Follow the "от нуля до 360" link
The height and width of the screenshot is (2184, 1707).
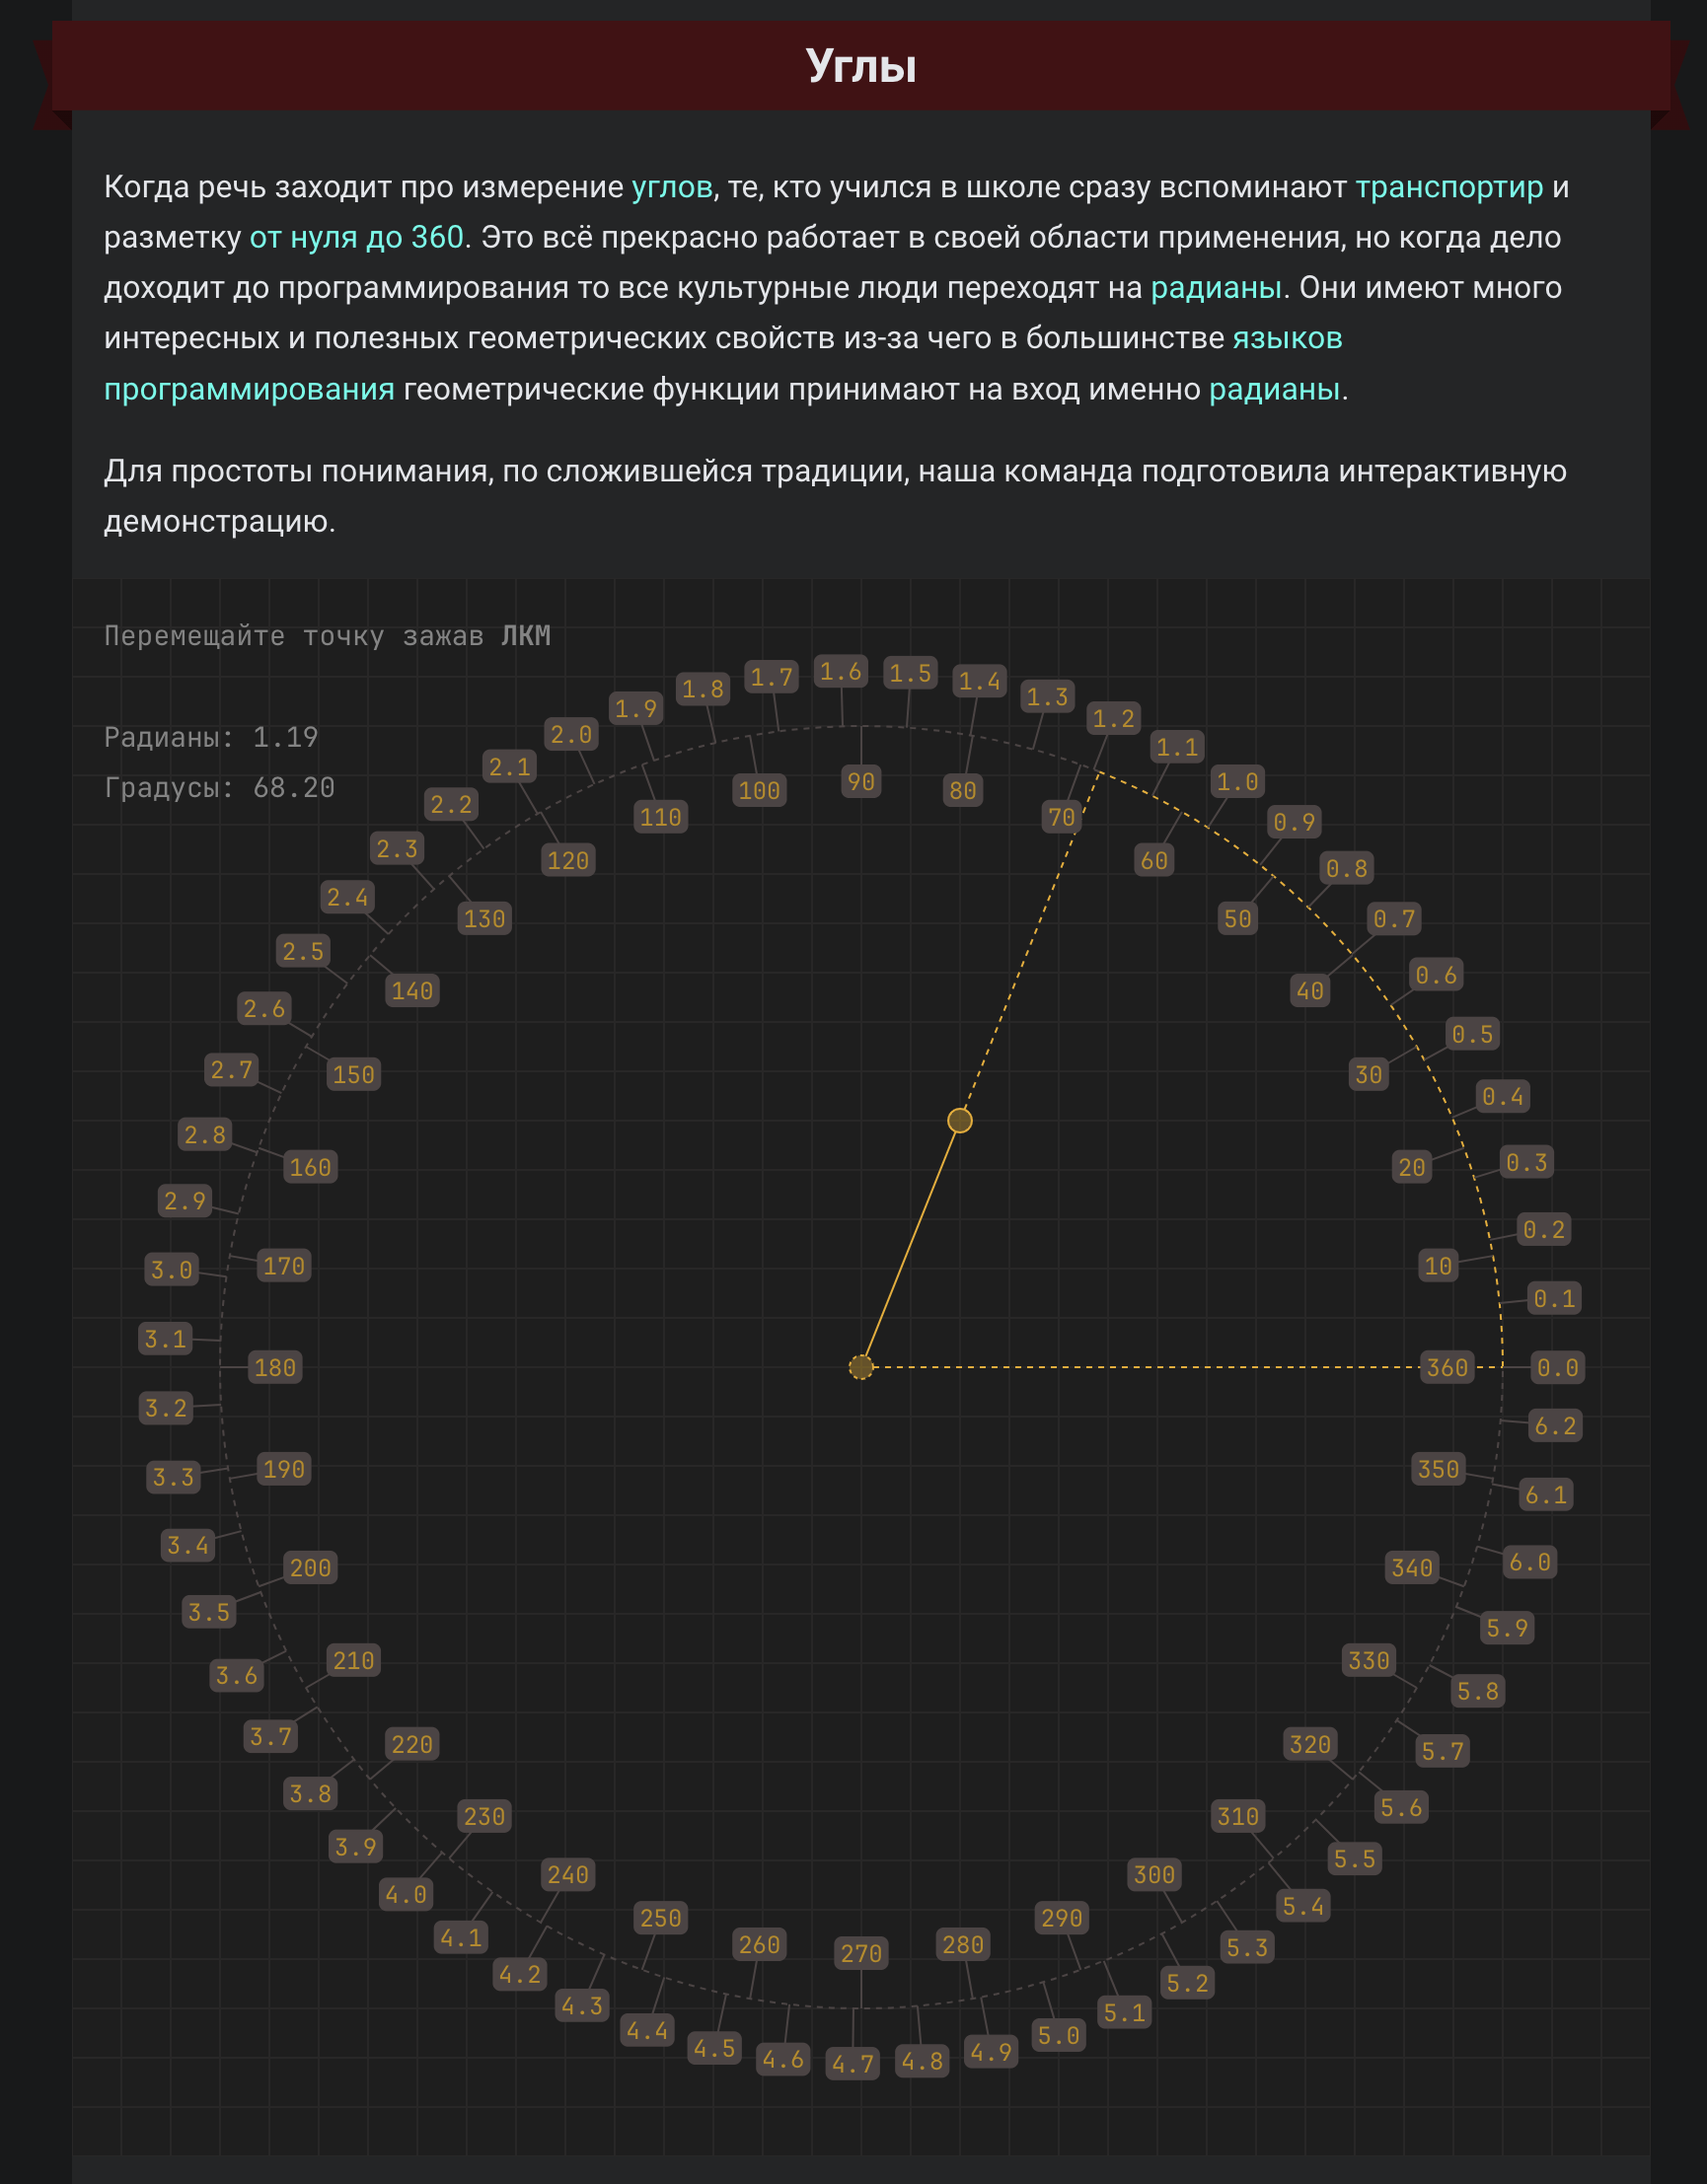[356, 237]
